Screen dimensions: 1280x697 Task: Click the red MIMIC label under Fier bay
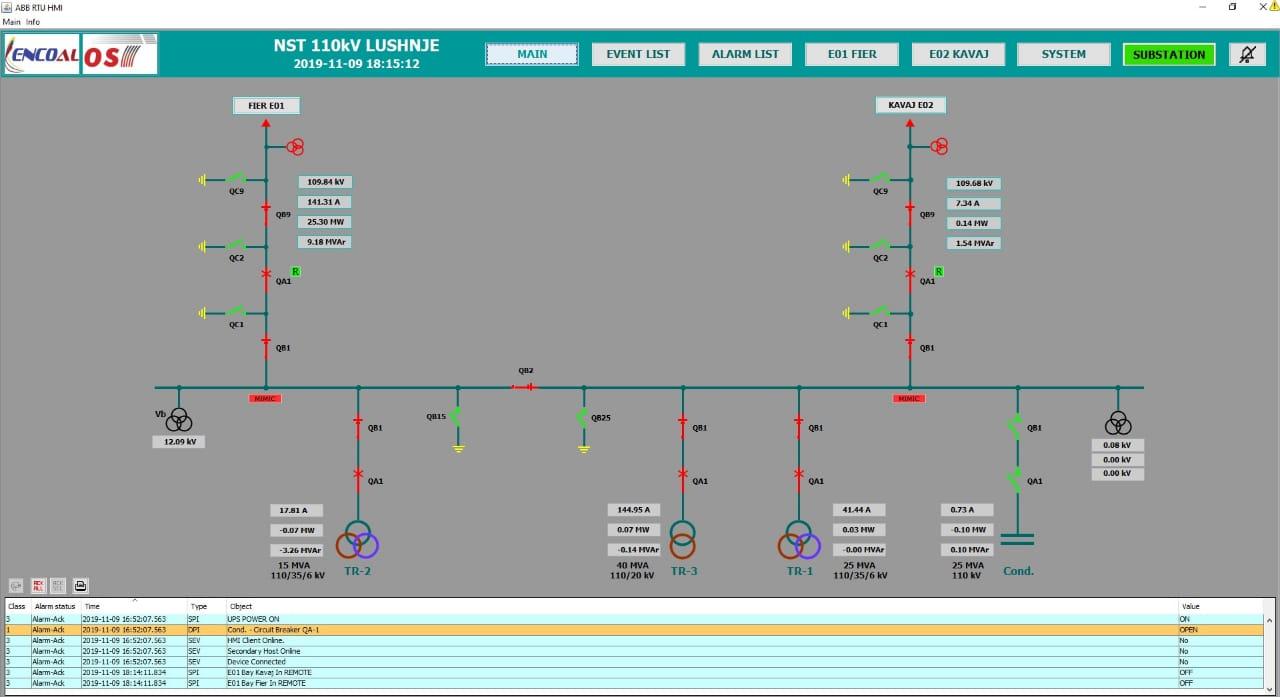coord(265,399)
